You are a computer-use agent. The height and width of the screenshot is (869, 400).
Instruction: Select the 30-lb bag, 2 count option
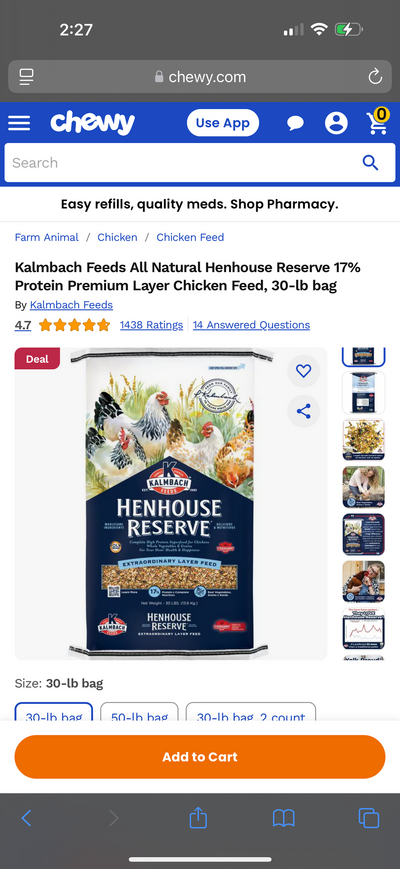point(251,712)
